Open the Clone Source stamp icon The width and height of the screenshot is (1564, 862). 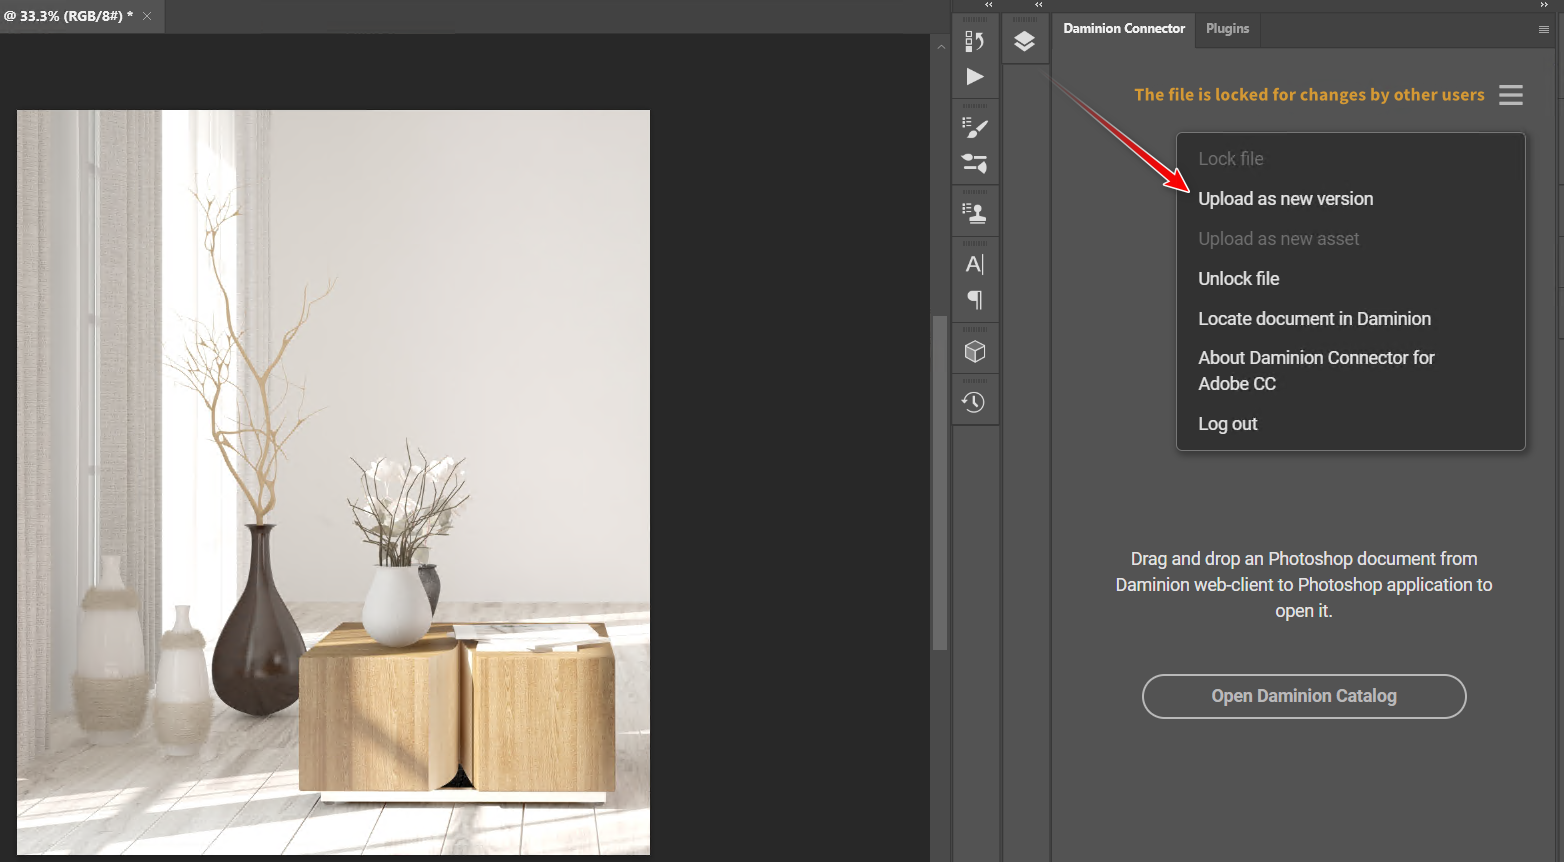pyautogui.click(x=975, y=213)
